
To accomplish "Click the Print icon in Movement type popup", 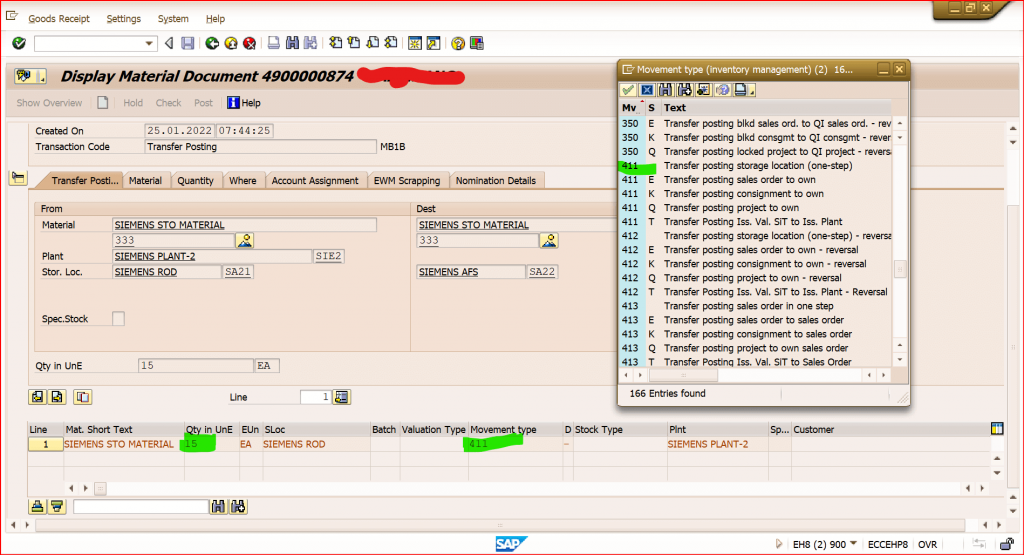I will (x=741, y=89).
